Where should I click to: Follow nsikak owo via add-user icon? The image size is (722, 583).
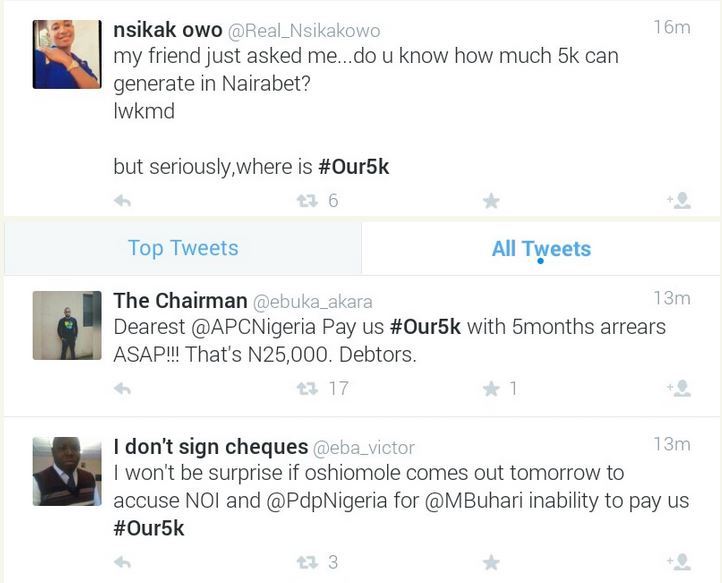[x=679, y=201]
